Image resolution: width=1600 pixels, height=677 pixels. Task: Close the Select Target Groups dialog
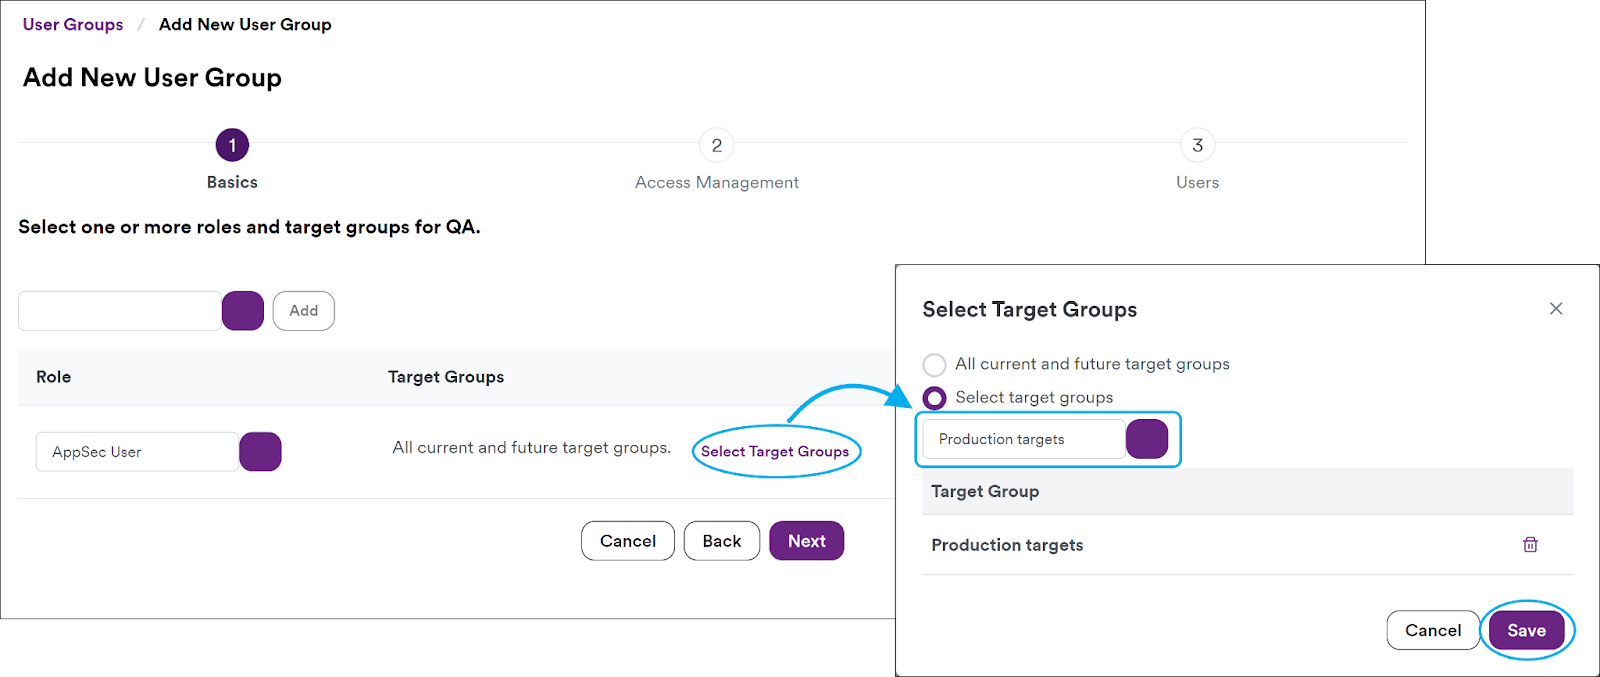[1556, 309]
